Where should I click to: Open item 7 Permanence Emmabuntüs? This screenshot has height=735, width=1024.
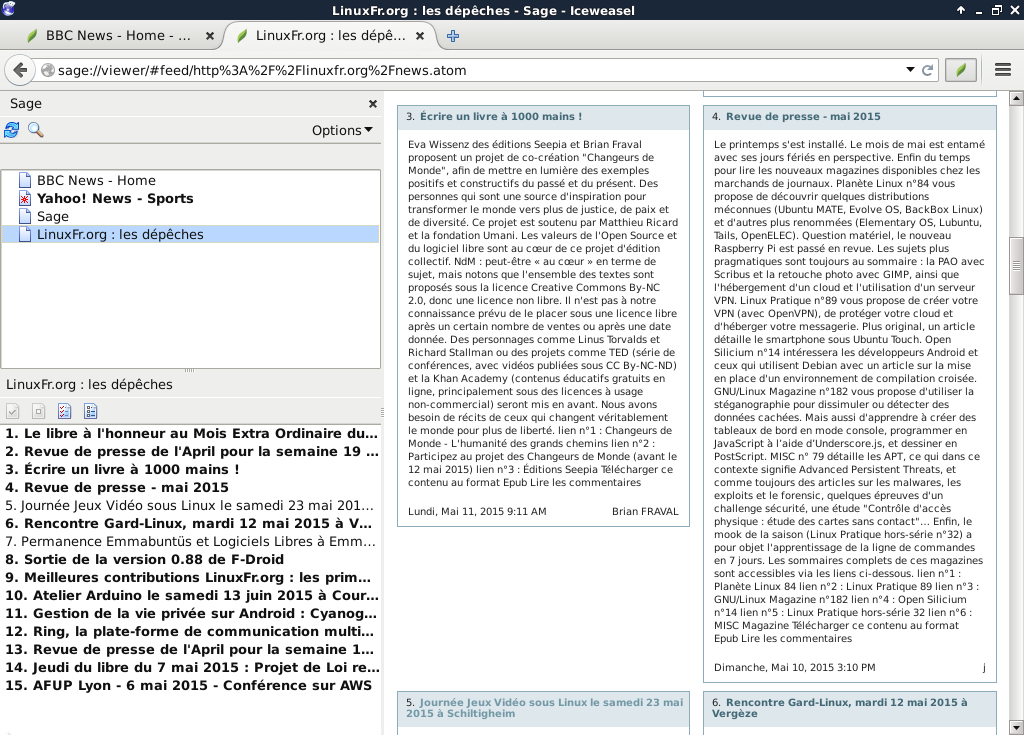pyautogui.click(x=191, y=541)
